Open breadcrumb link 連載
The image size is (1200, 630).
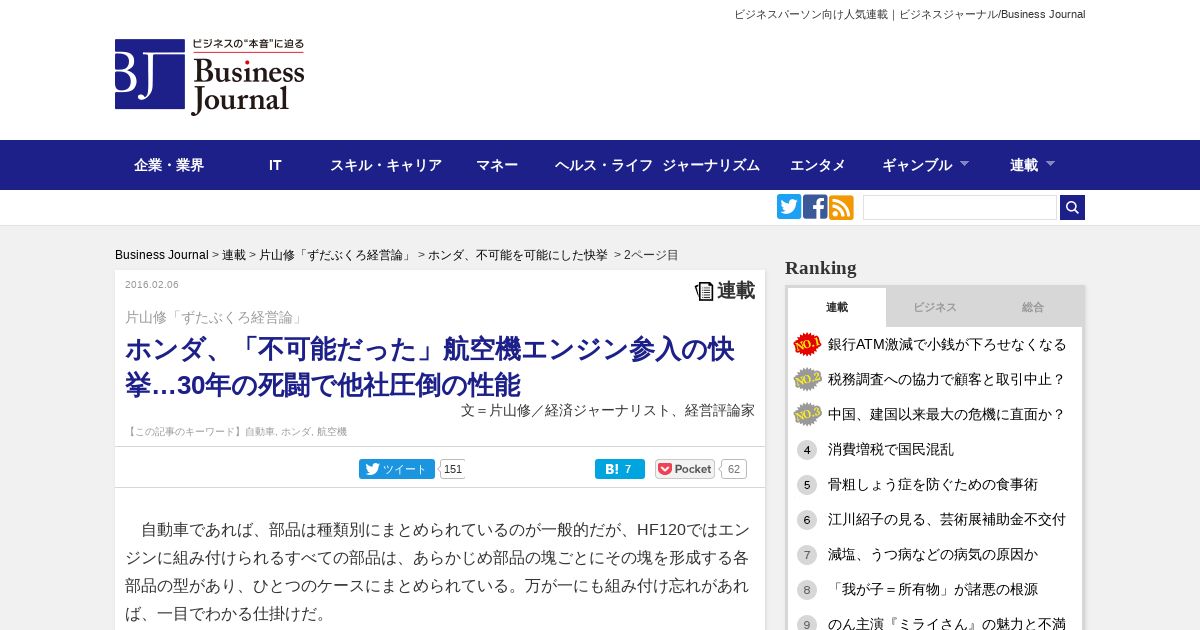coord(234,255)
